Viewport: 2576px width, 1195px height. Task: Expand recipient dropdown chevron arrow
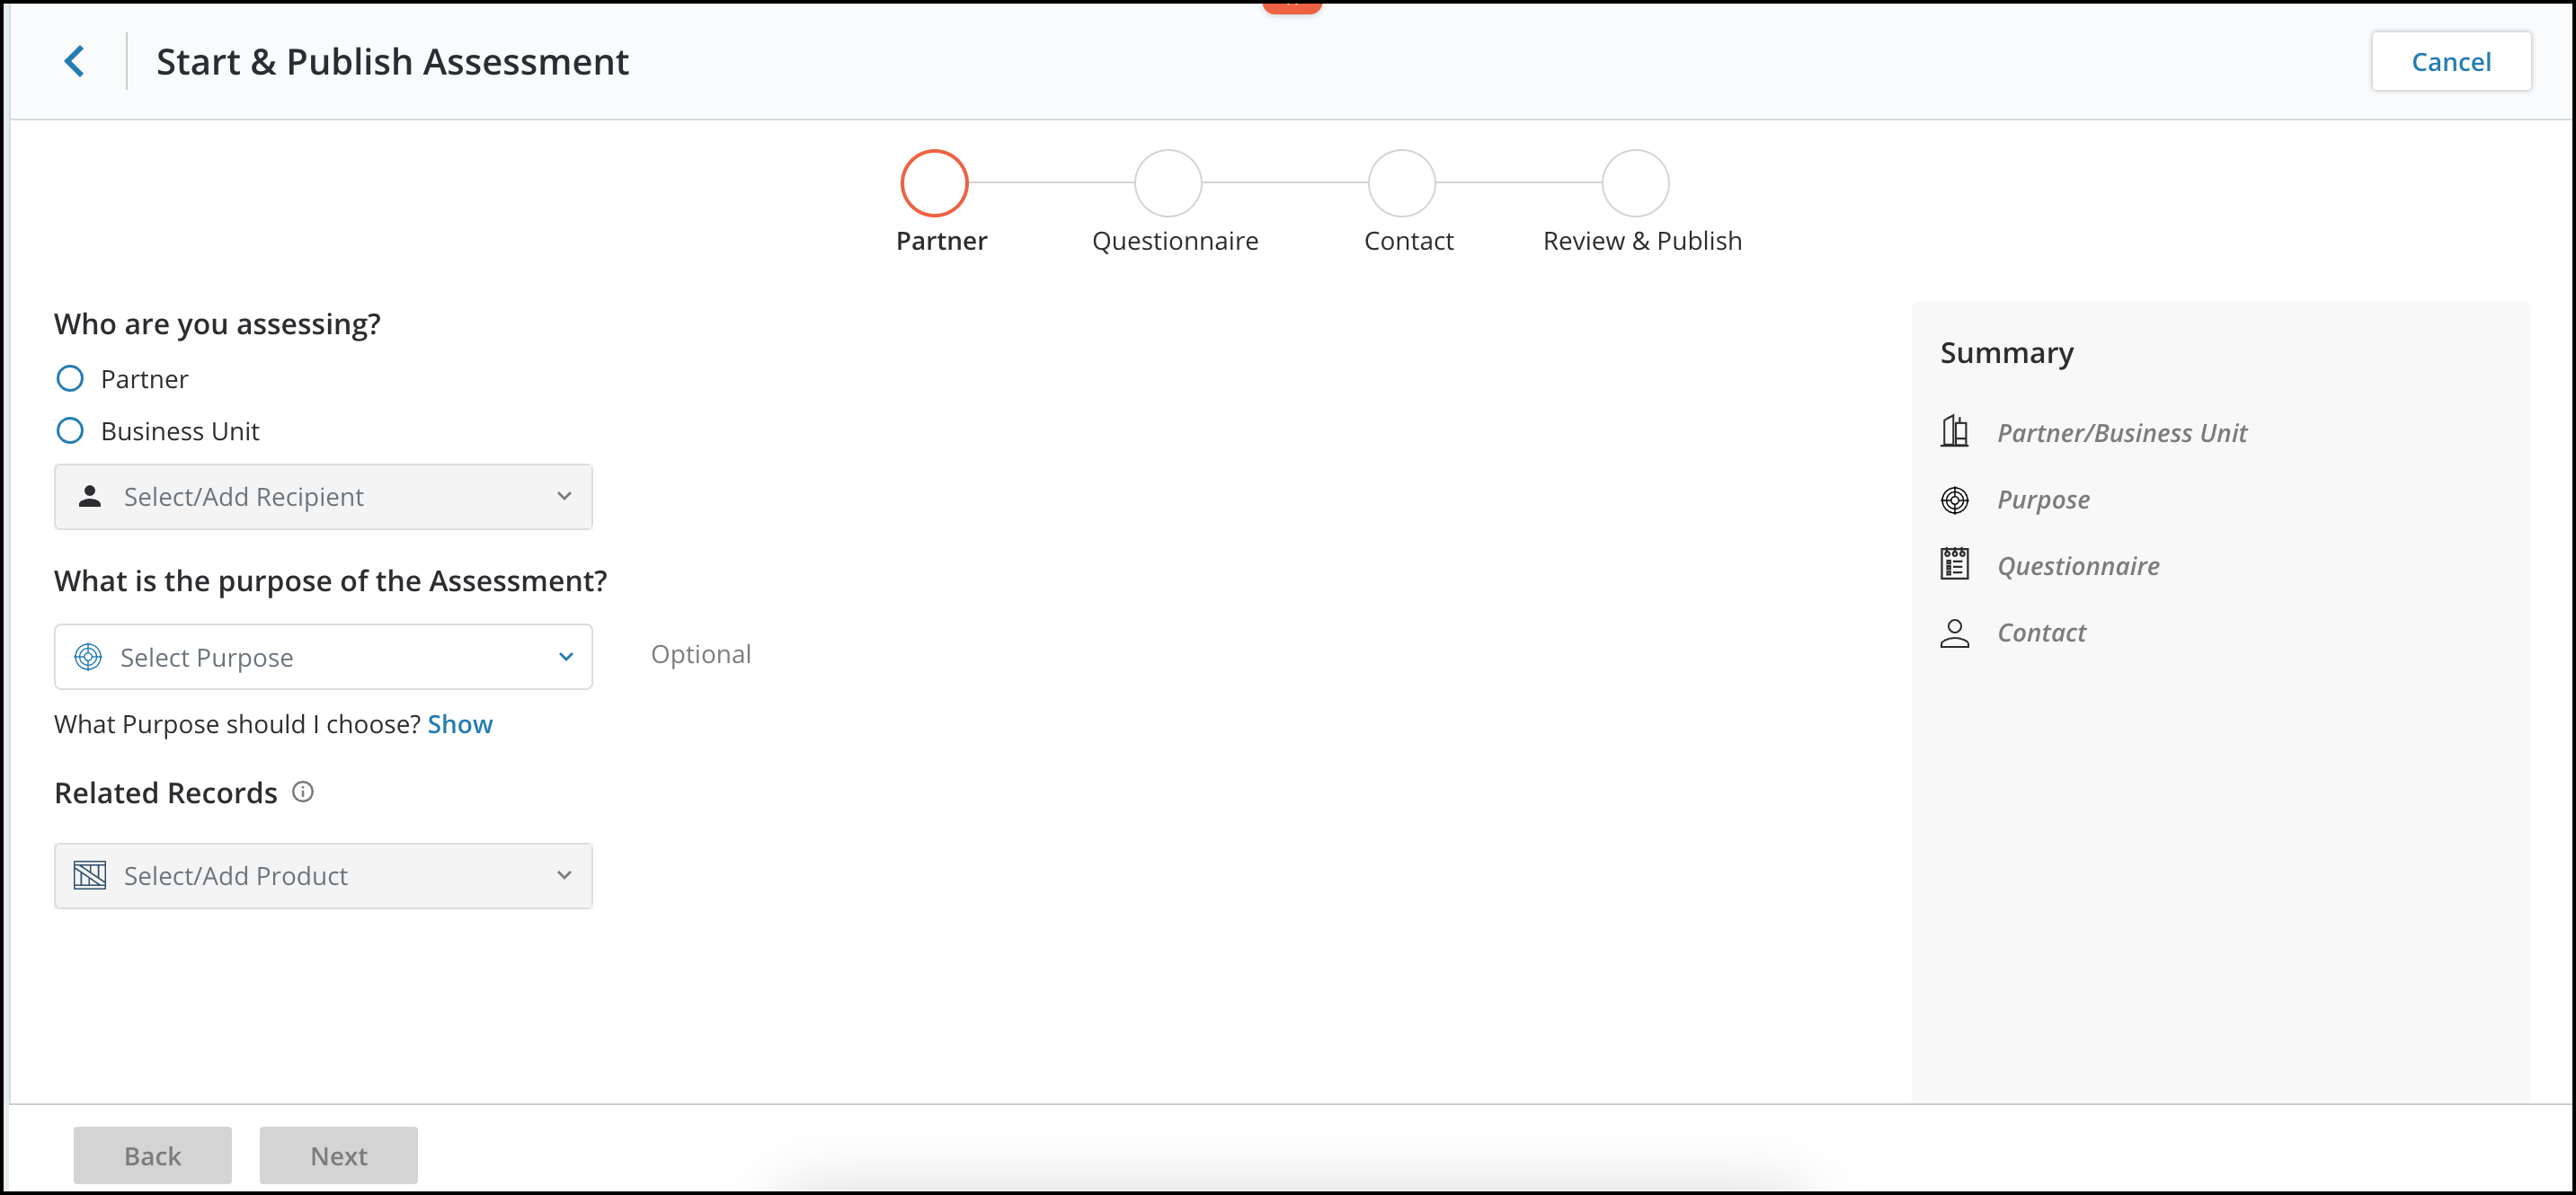point(564,496)
